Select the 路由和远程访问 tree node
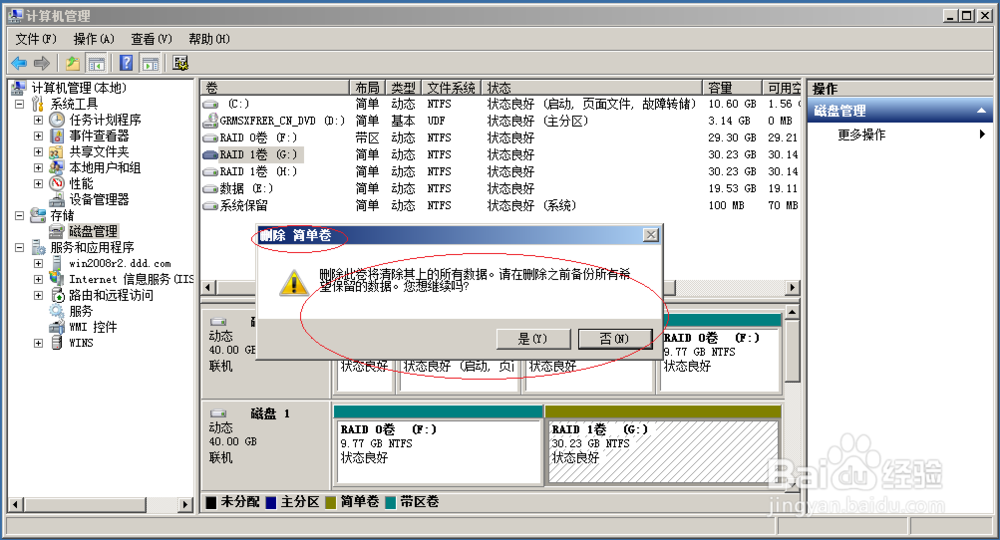The image size is (1000, 540). [111, 295]
